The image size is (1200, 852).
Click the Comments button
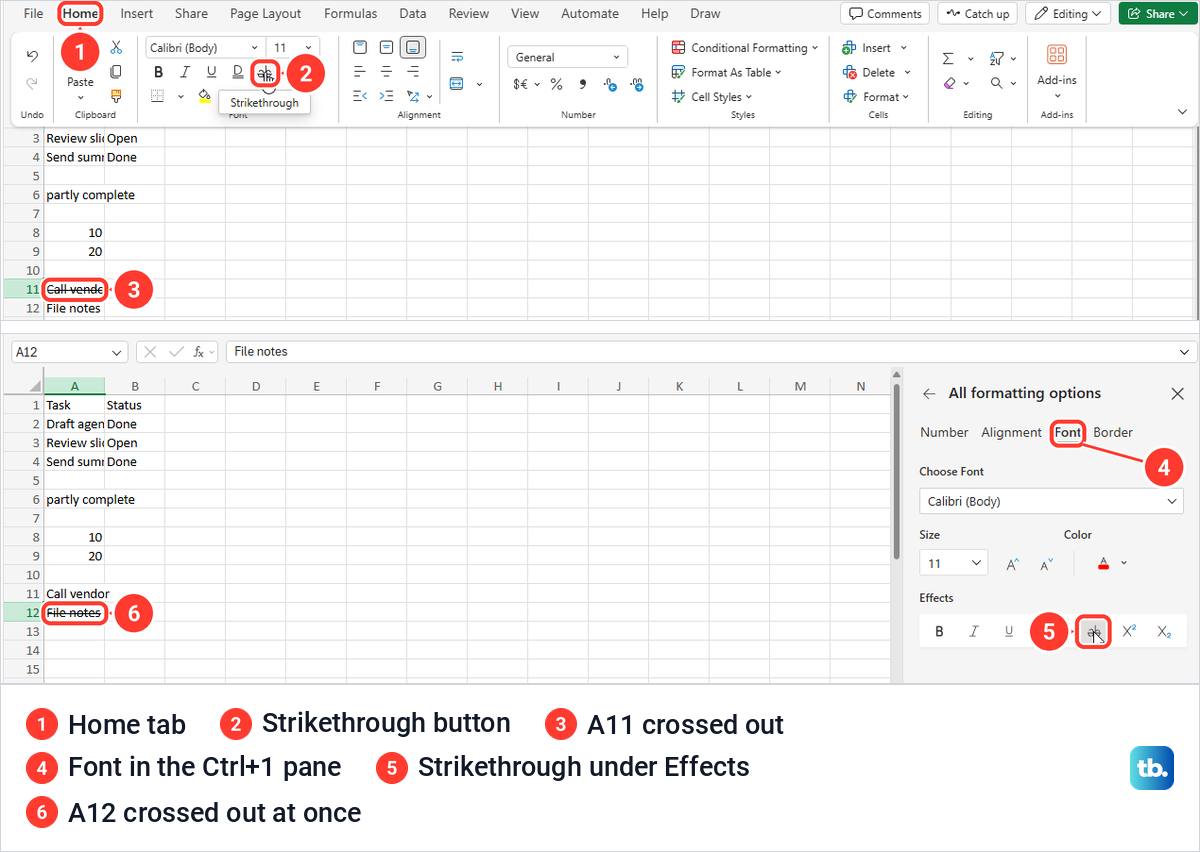[x=885, y=14]
